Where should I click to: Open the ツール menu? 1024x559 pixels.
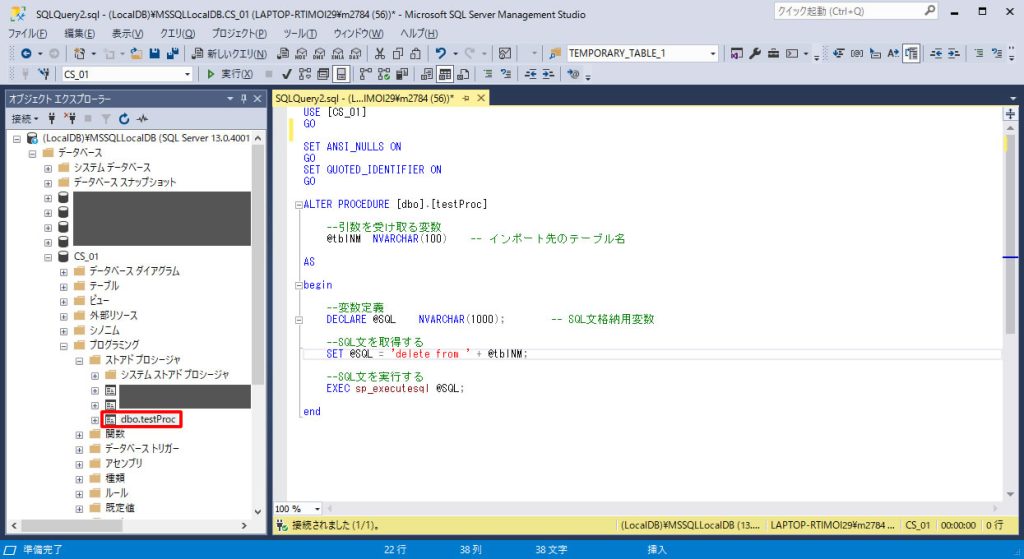300,33
